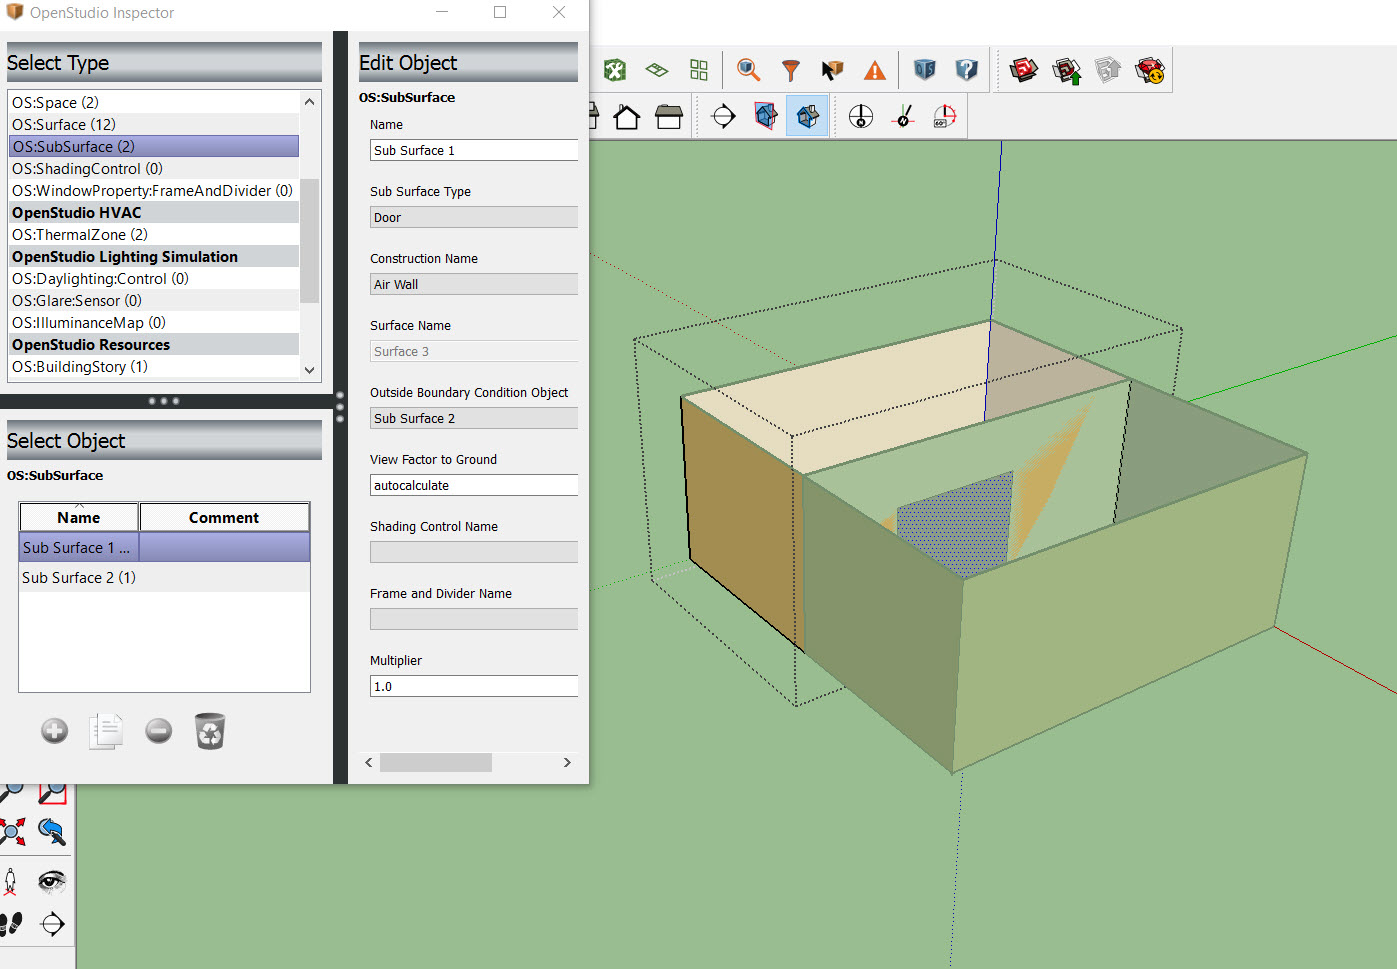Click the info tool cursor-with-box icon
Screen dimensions: 1397x969
(832, 70)
